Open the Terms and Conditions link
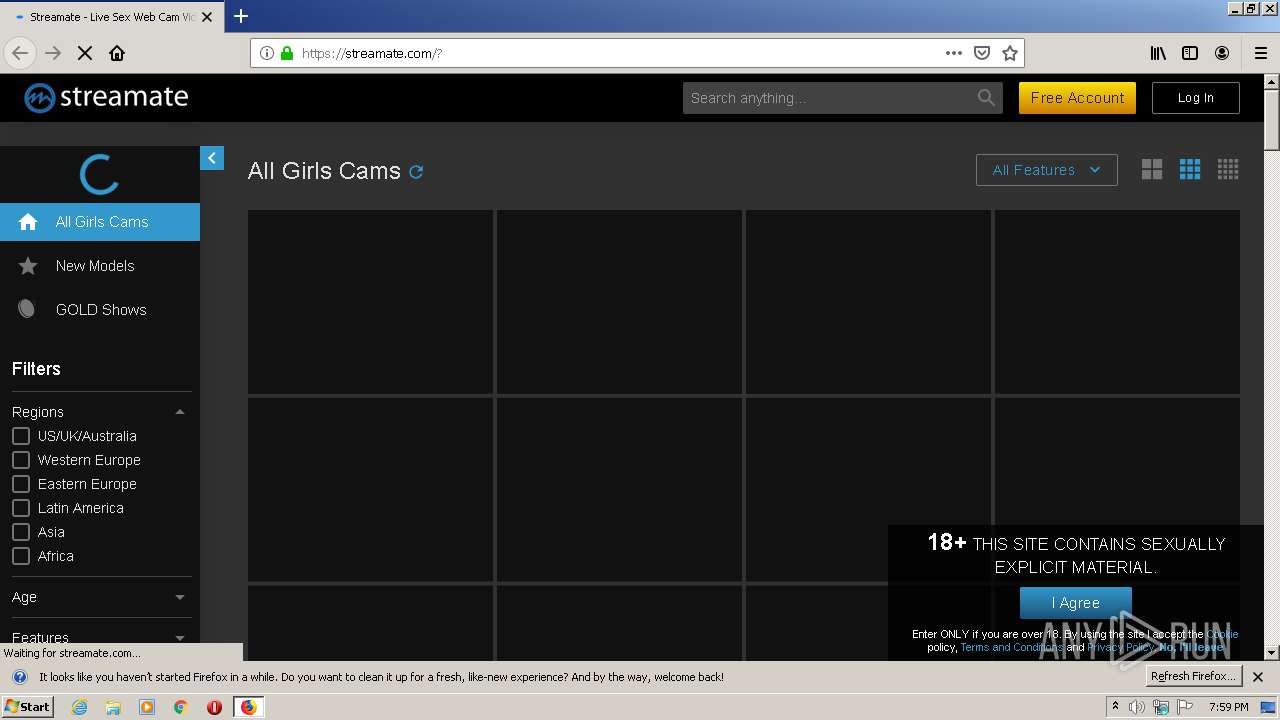 pos(1011,647)
